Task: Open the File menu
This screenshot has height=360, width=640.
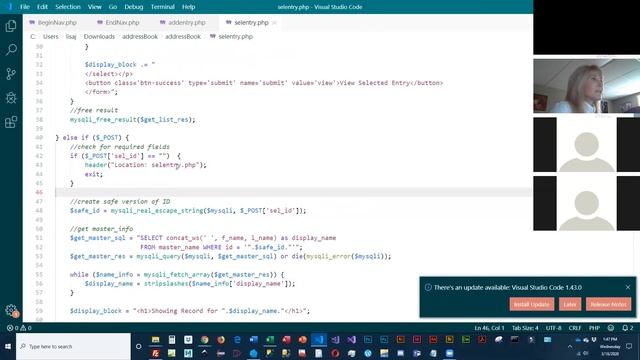Action: (x=25, y=7)
